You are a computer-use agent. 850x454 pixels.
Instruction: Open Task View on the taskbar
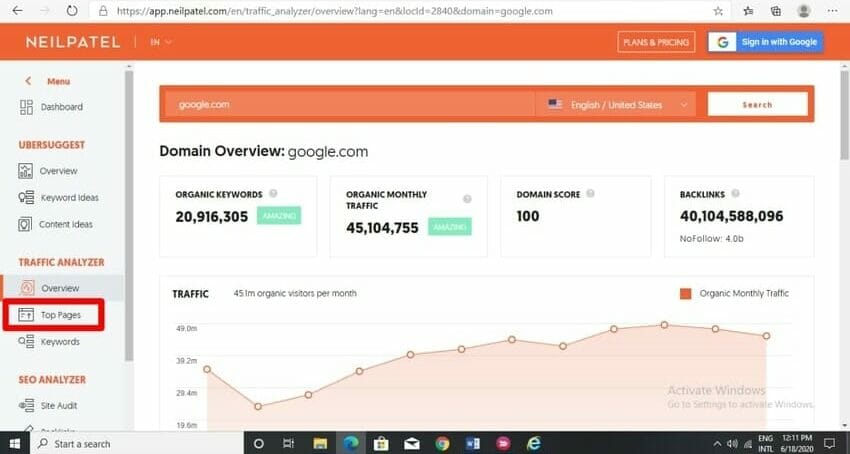point(289,444)
